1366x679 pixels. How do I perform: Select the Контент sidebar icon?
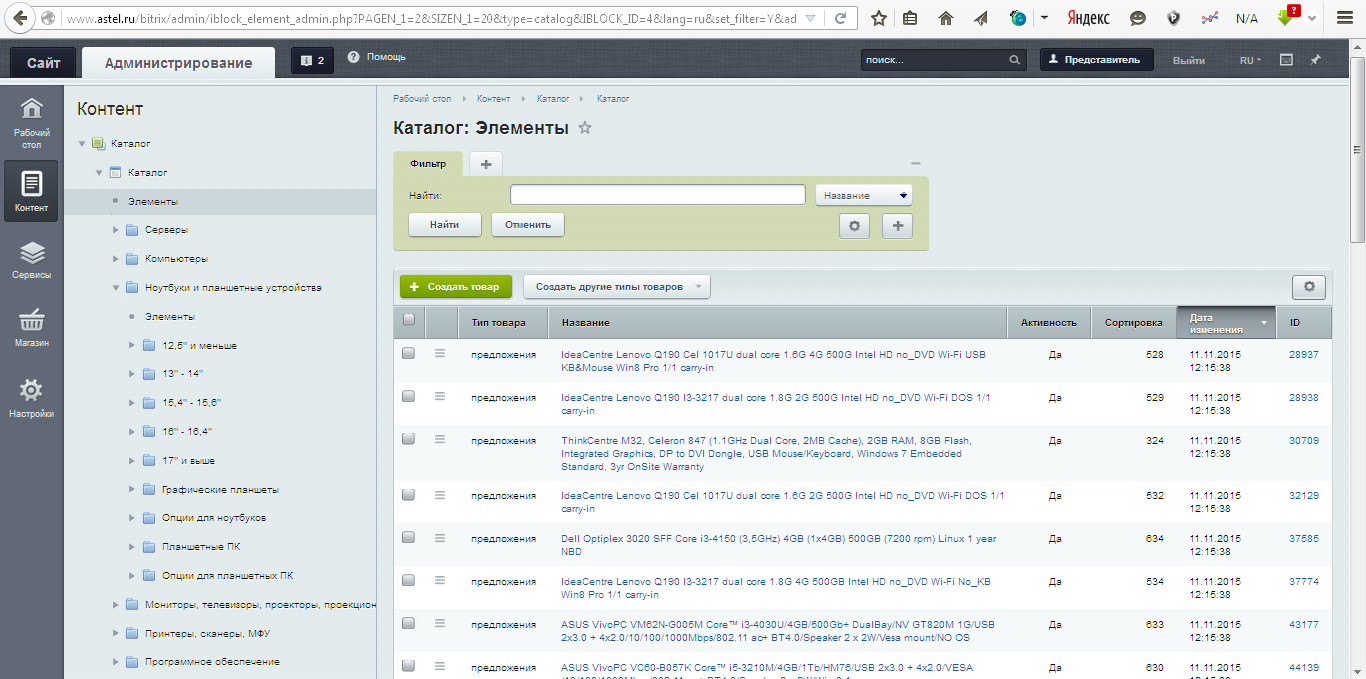(31, 190)
